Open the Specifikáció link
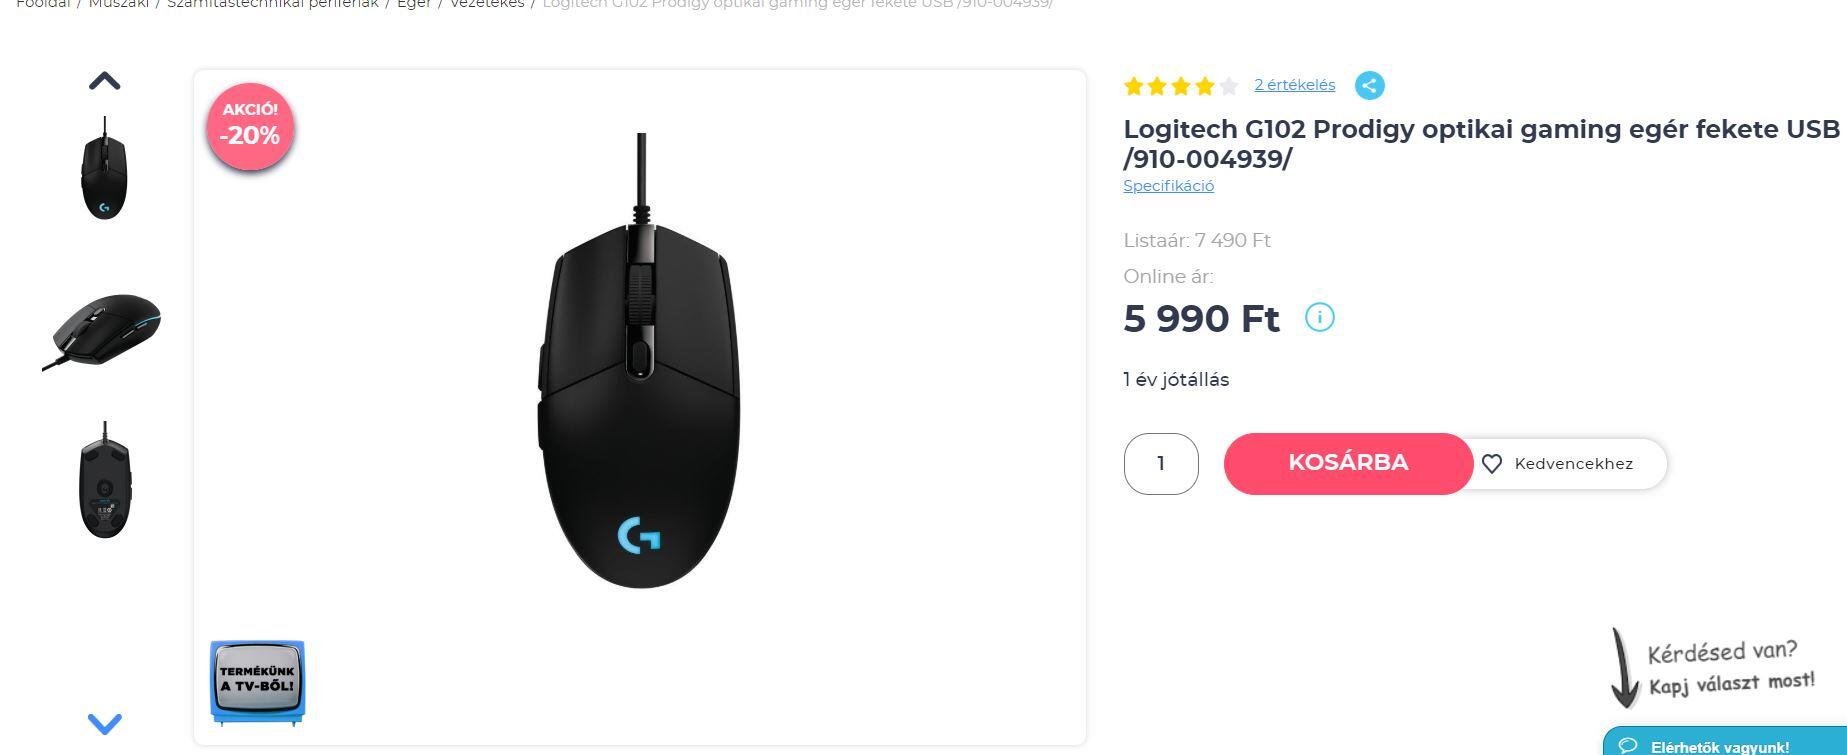This screenshot has width=1847, height=755. [x=1168, y=186]
